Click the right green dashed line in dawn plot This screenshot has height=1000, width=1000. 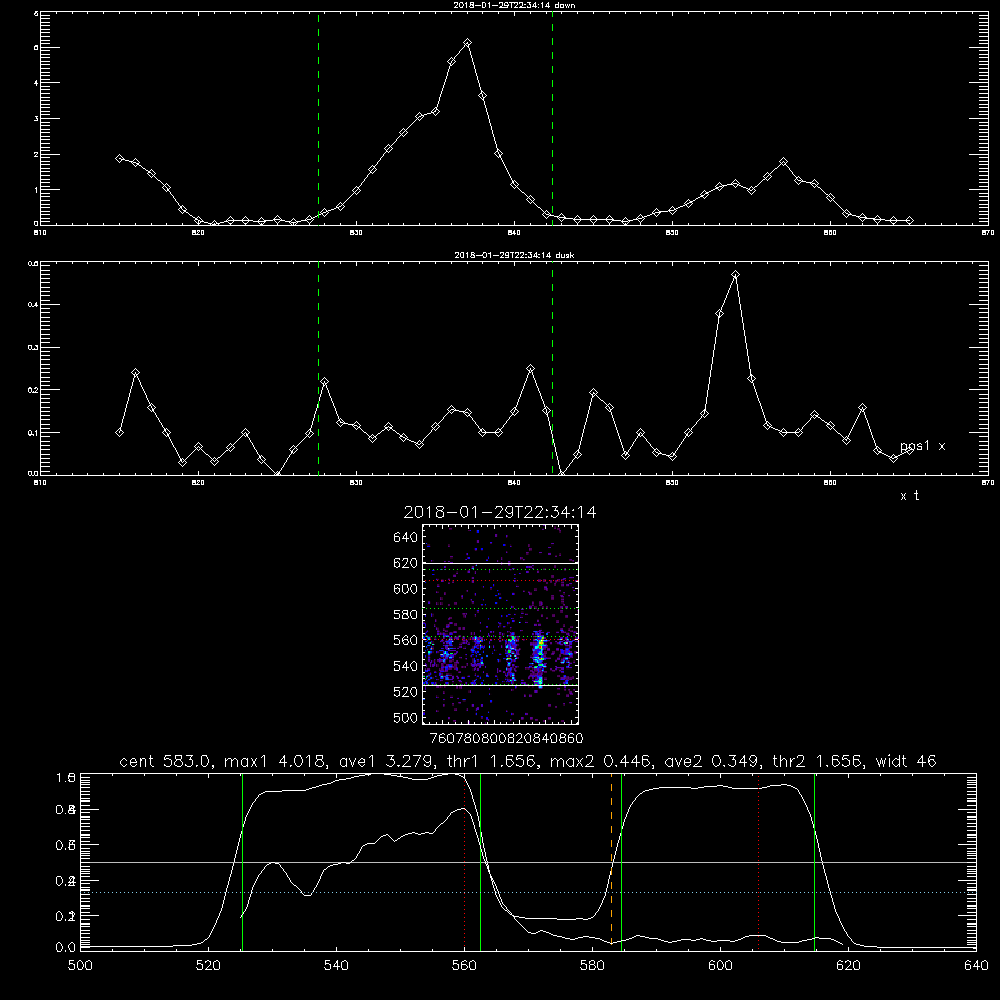552,119
